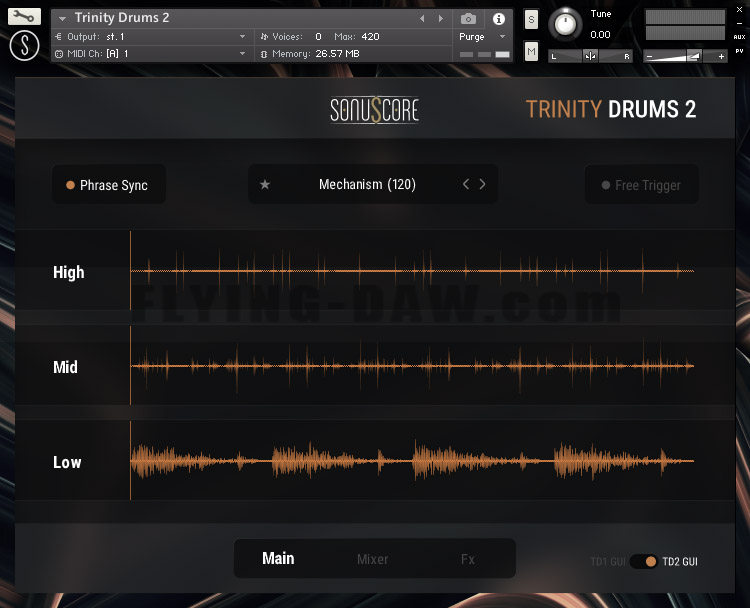Click the High waveform display

click(412, 271)
